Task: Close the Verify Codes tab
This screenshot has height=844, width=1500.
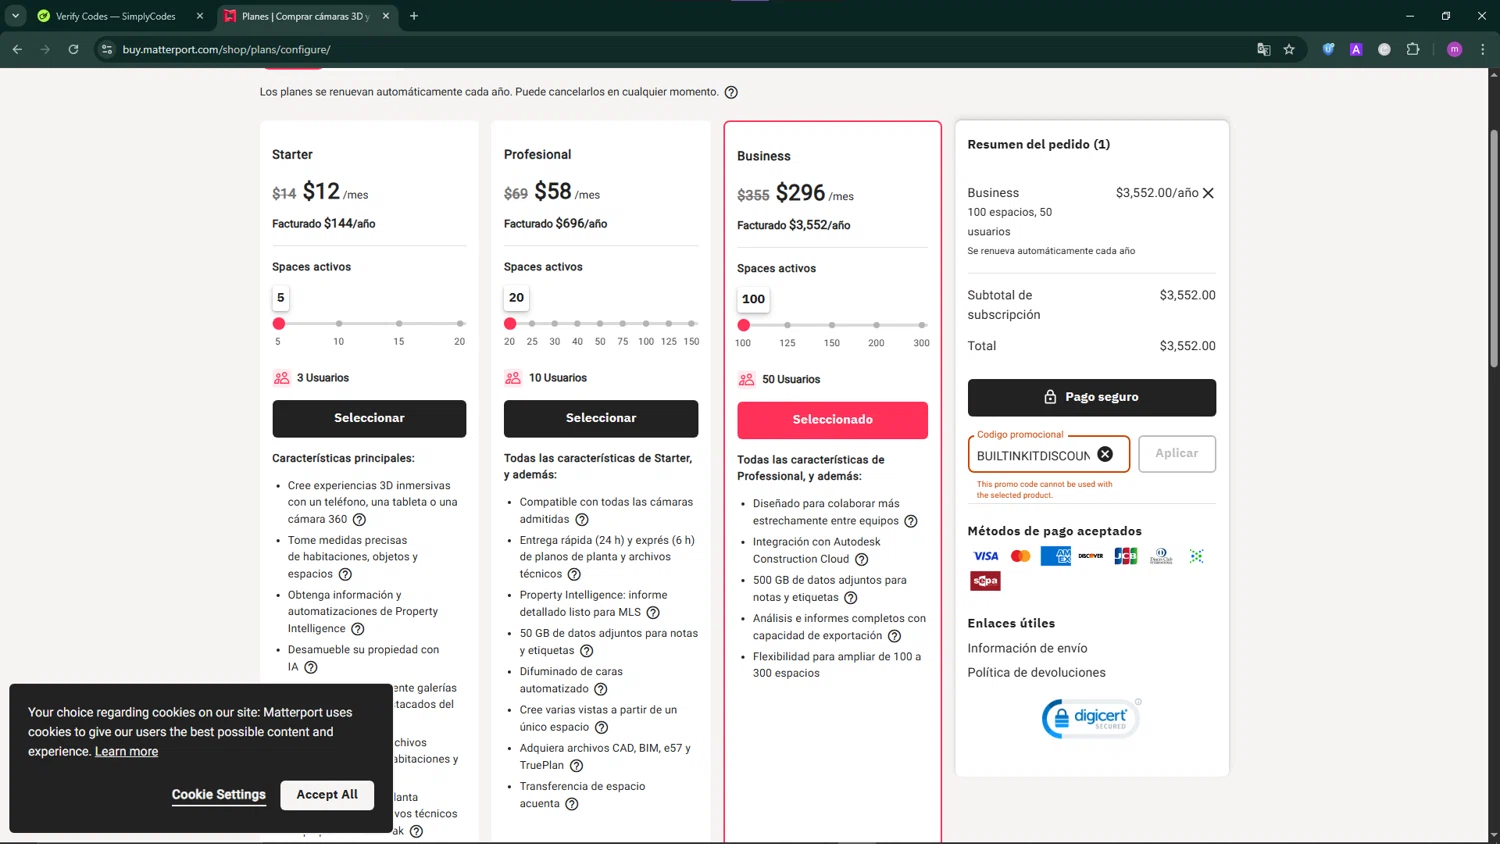Action: pyautogui.click(x=200, y=16)
